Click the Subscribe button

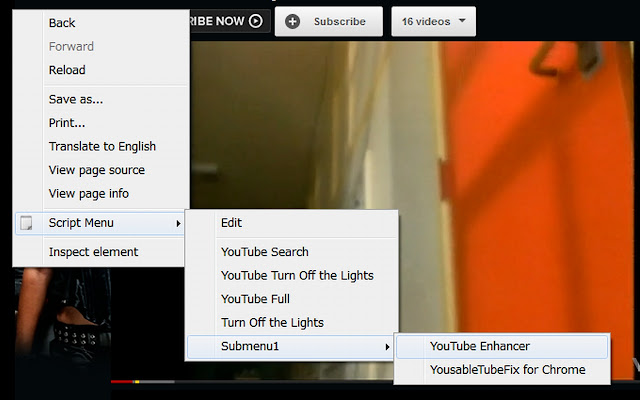(329, 21)
